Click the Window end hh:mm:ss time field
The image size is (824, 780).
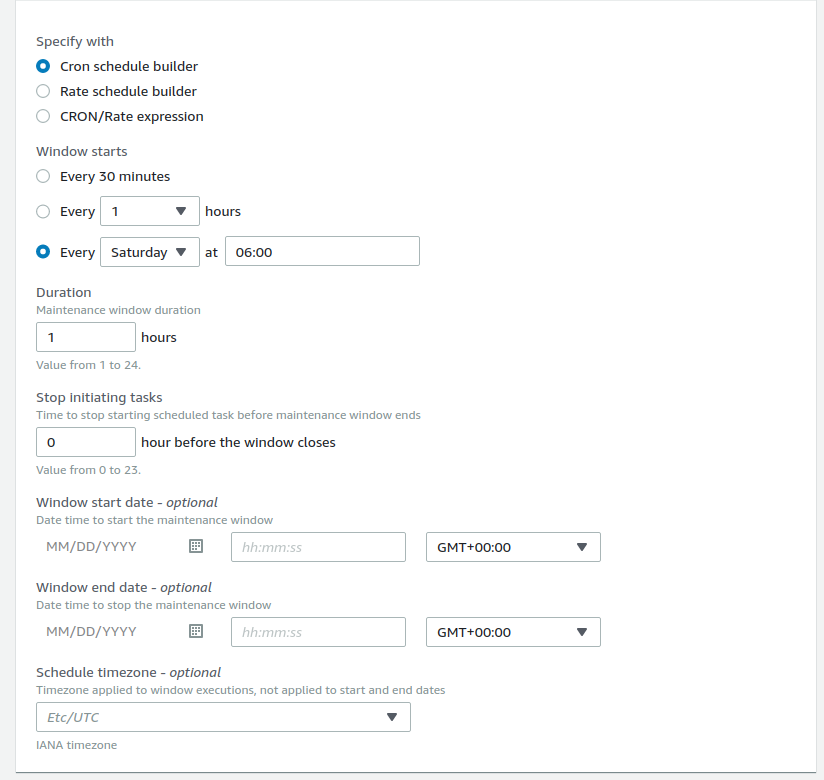[318, 632]
